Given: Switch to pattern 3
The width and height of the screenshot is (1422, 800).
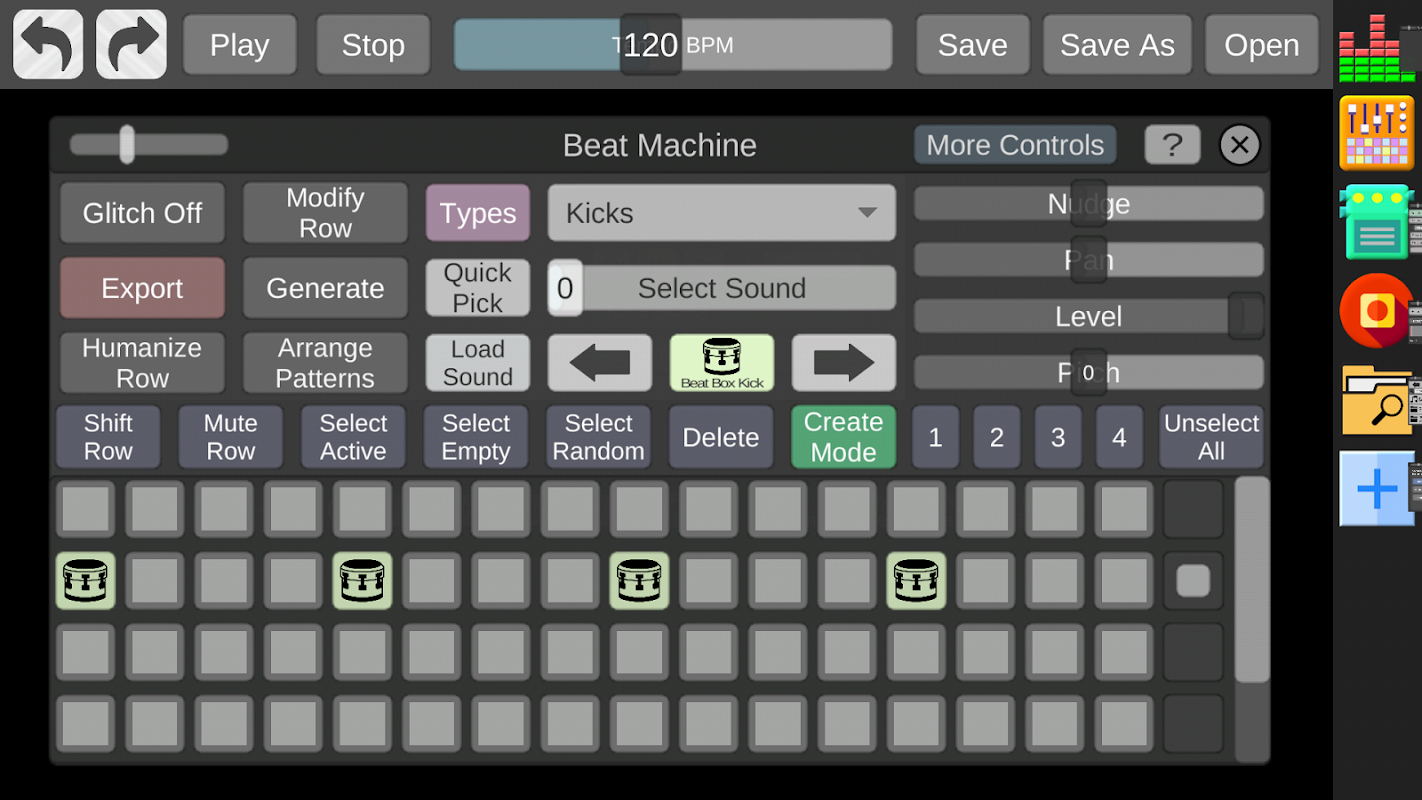Looking at the screenshot, I should [1058, 437].
